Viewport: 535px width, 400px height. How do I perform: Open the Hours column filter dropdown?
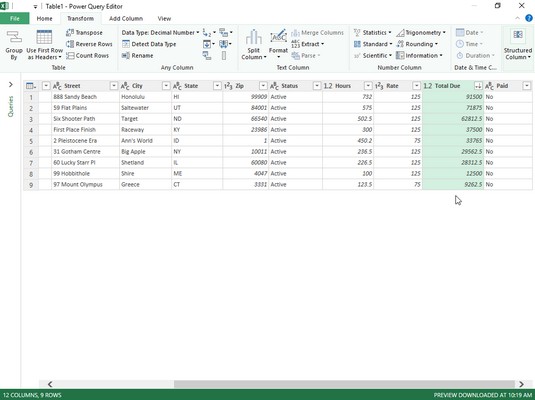coord(368,86)
